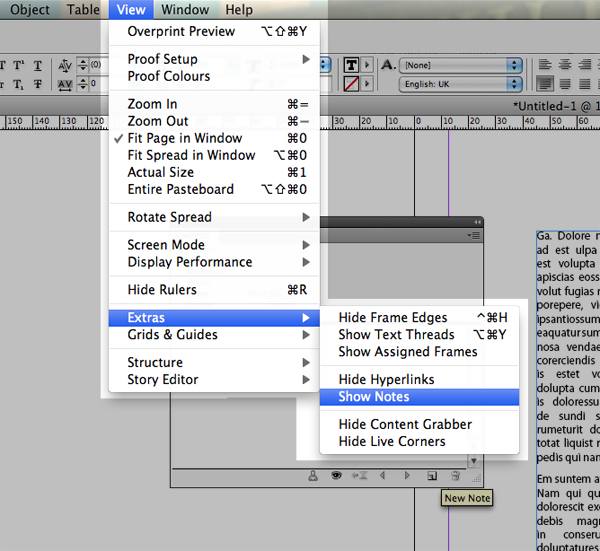
Task: Expand the Grids & Guides submenu
Action: (214, 335)
